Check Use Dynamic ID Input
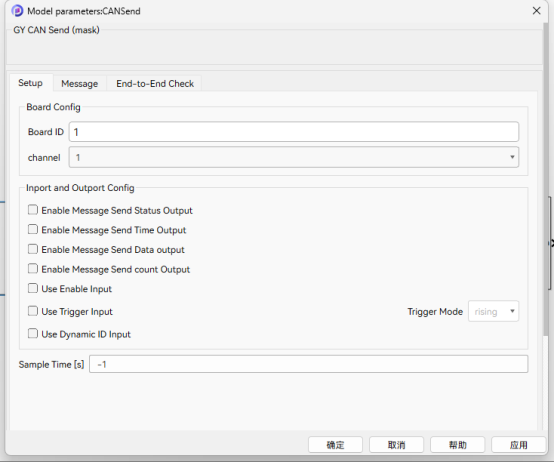The width and height of the screenshot is (554, 462). [x=33, y=334]
